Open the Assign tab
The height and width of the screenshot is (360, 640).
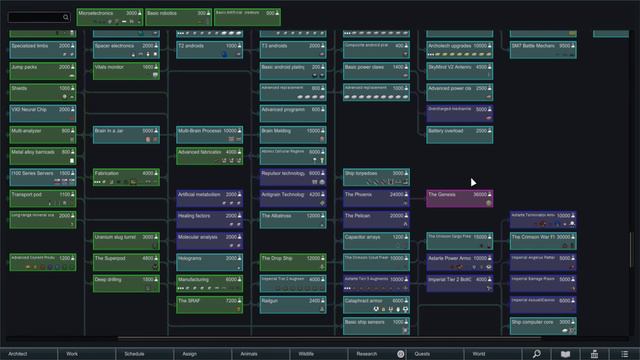203,354
